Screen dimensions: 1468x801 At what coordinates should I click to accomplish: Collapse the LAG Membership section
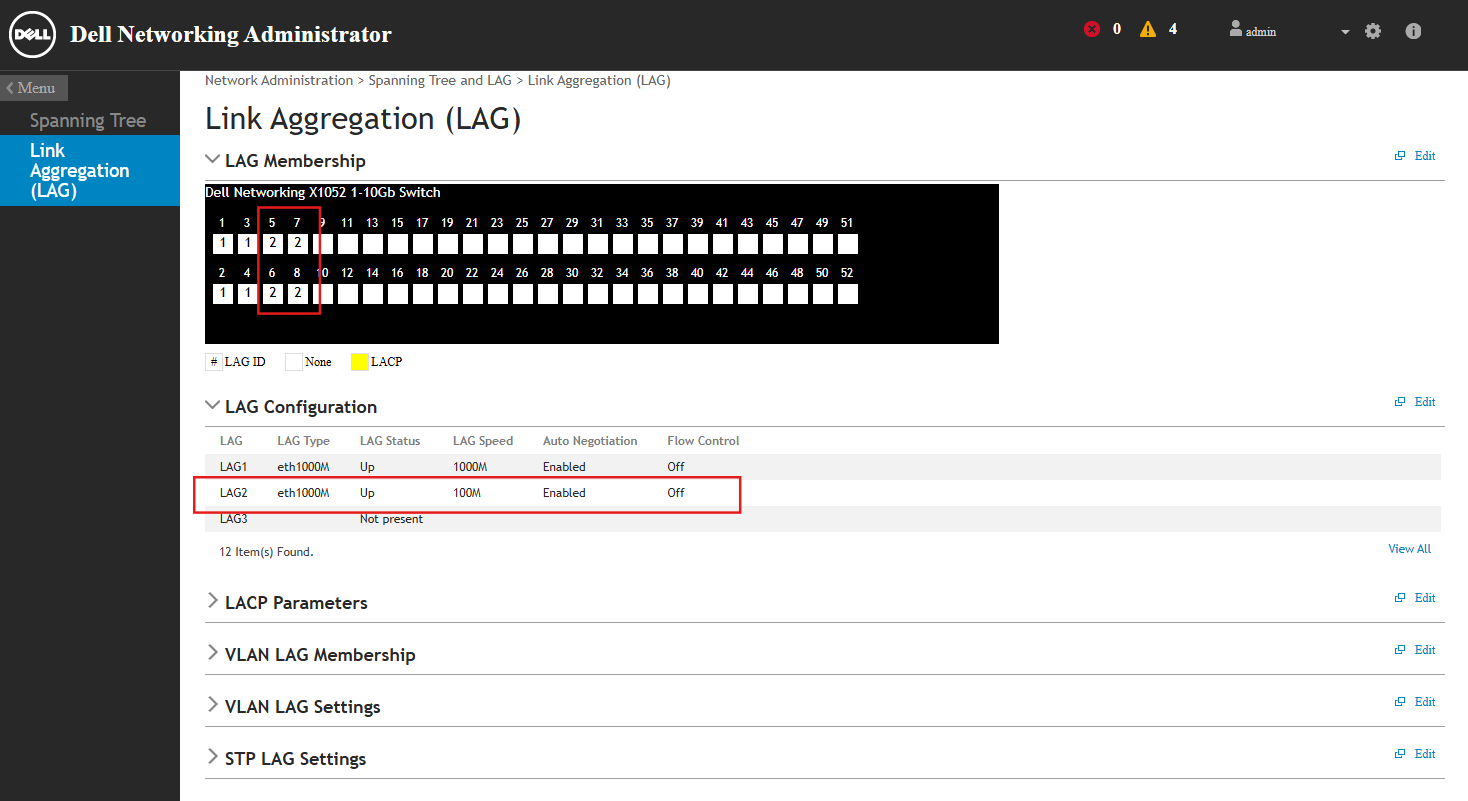click(x=212, y=159)
